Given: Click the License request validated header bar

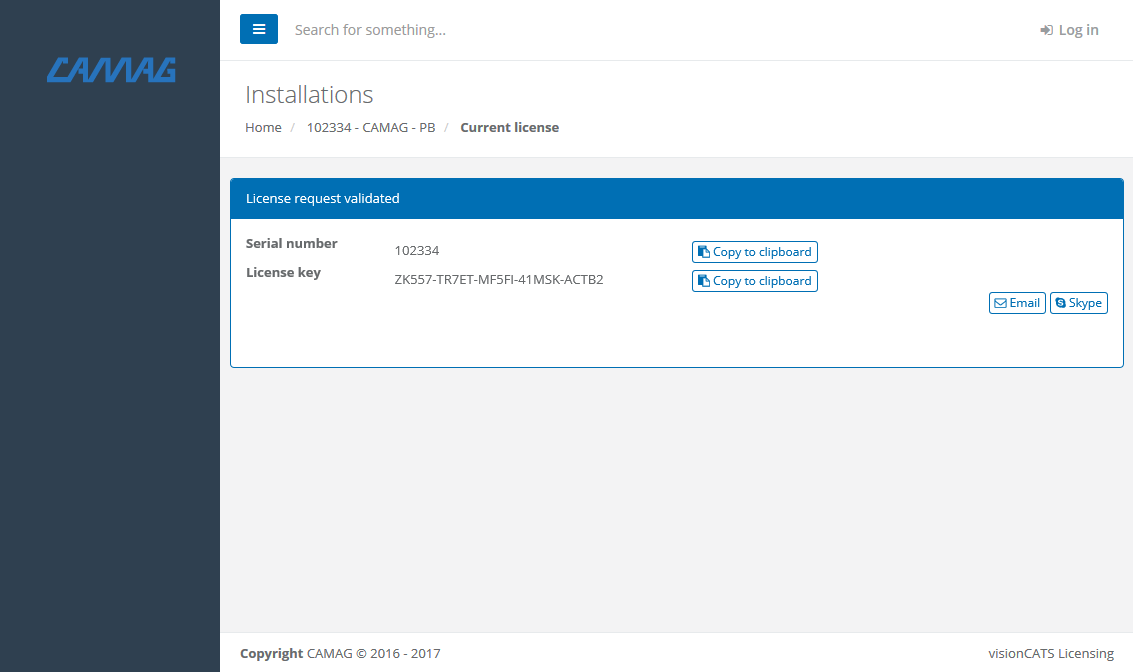Looking at the screenshot, I should 322,198.
